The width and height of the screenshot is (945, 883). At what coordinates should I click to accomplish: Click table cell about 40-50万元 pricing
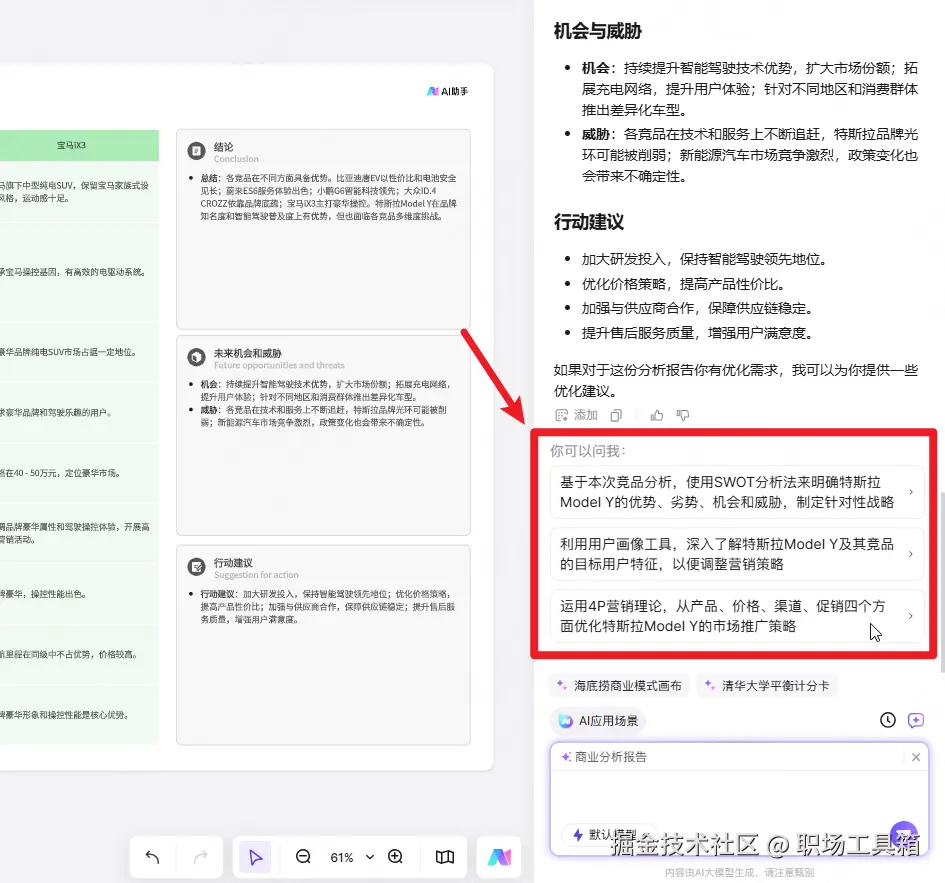tap(78, 473)
